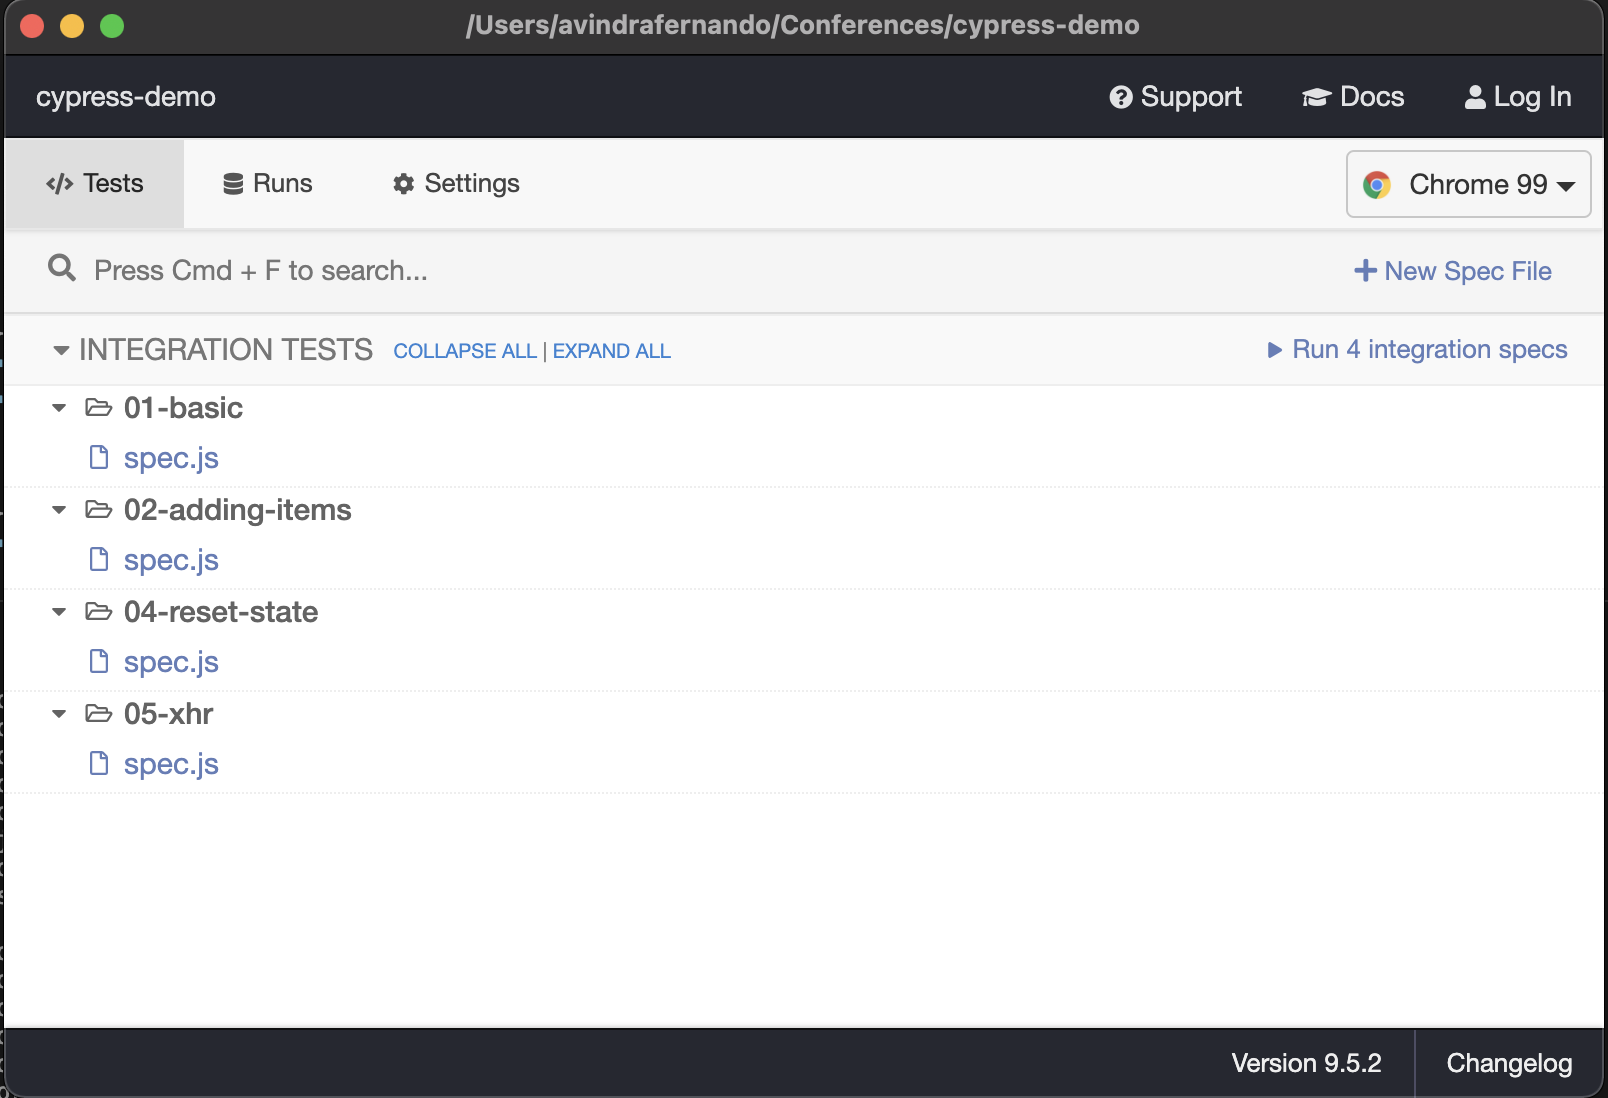Click the EXPAND ALL link
The image size is (1608, 1098).
pos(611,351)
